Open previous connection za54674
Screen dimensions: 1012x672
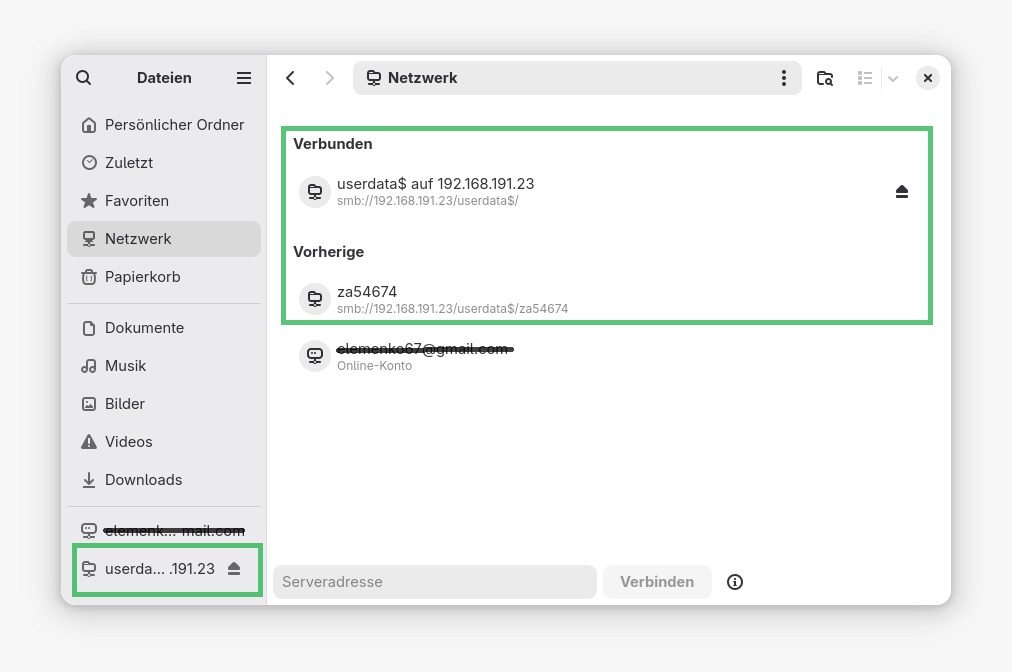pos(607,300)
